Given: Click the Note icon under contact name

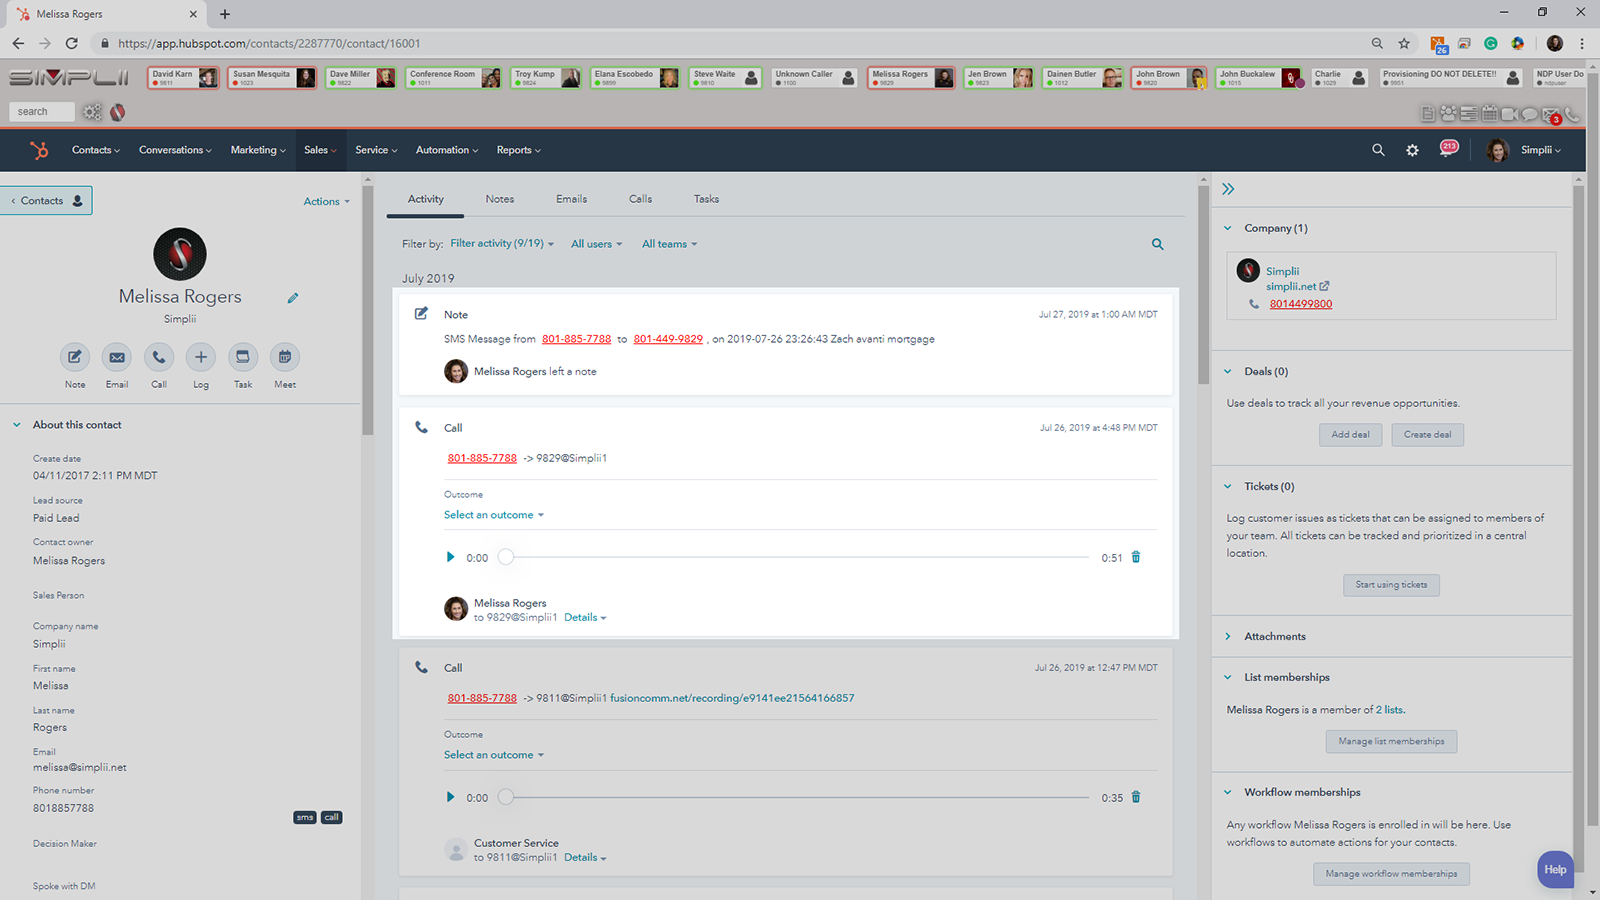Looking at the screenshot, I should (x=75, y=357).
